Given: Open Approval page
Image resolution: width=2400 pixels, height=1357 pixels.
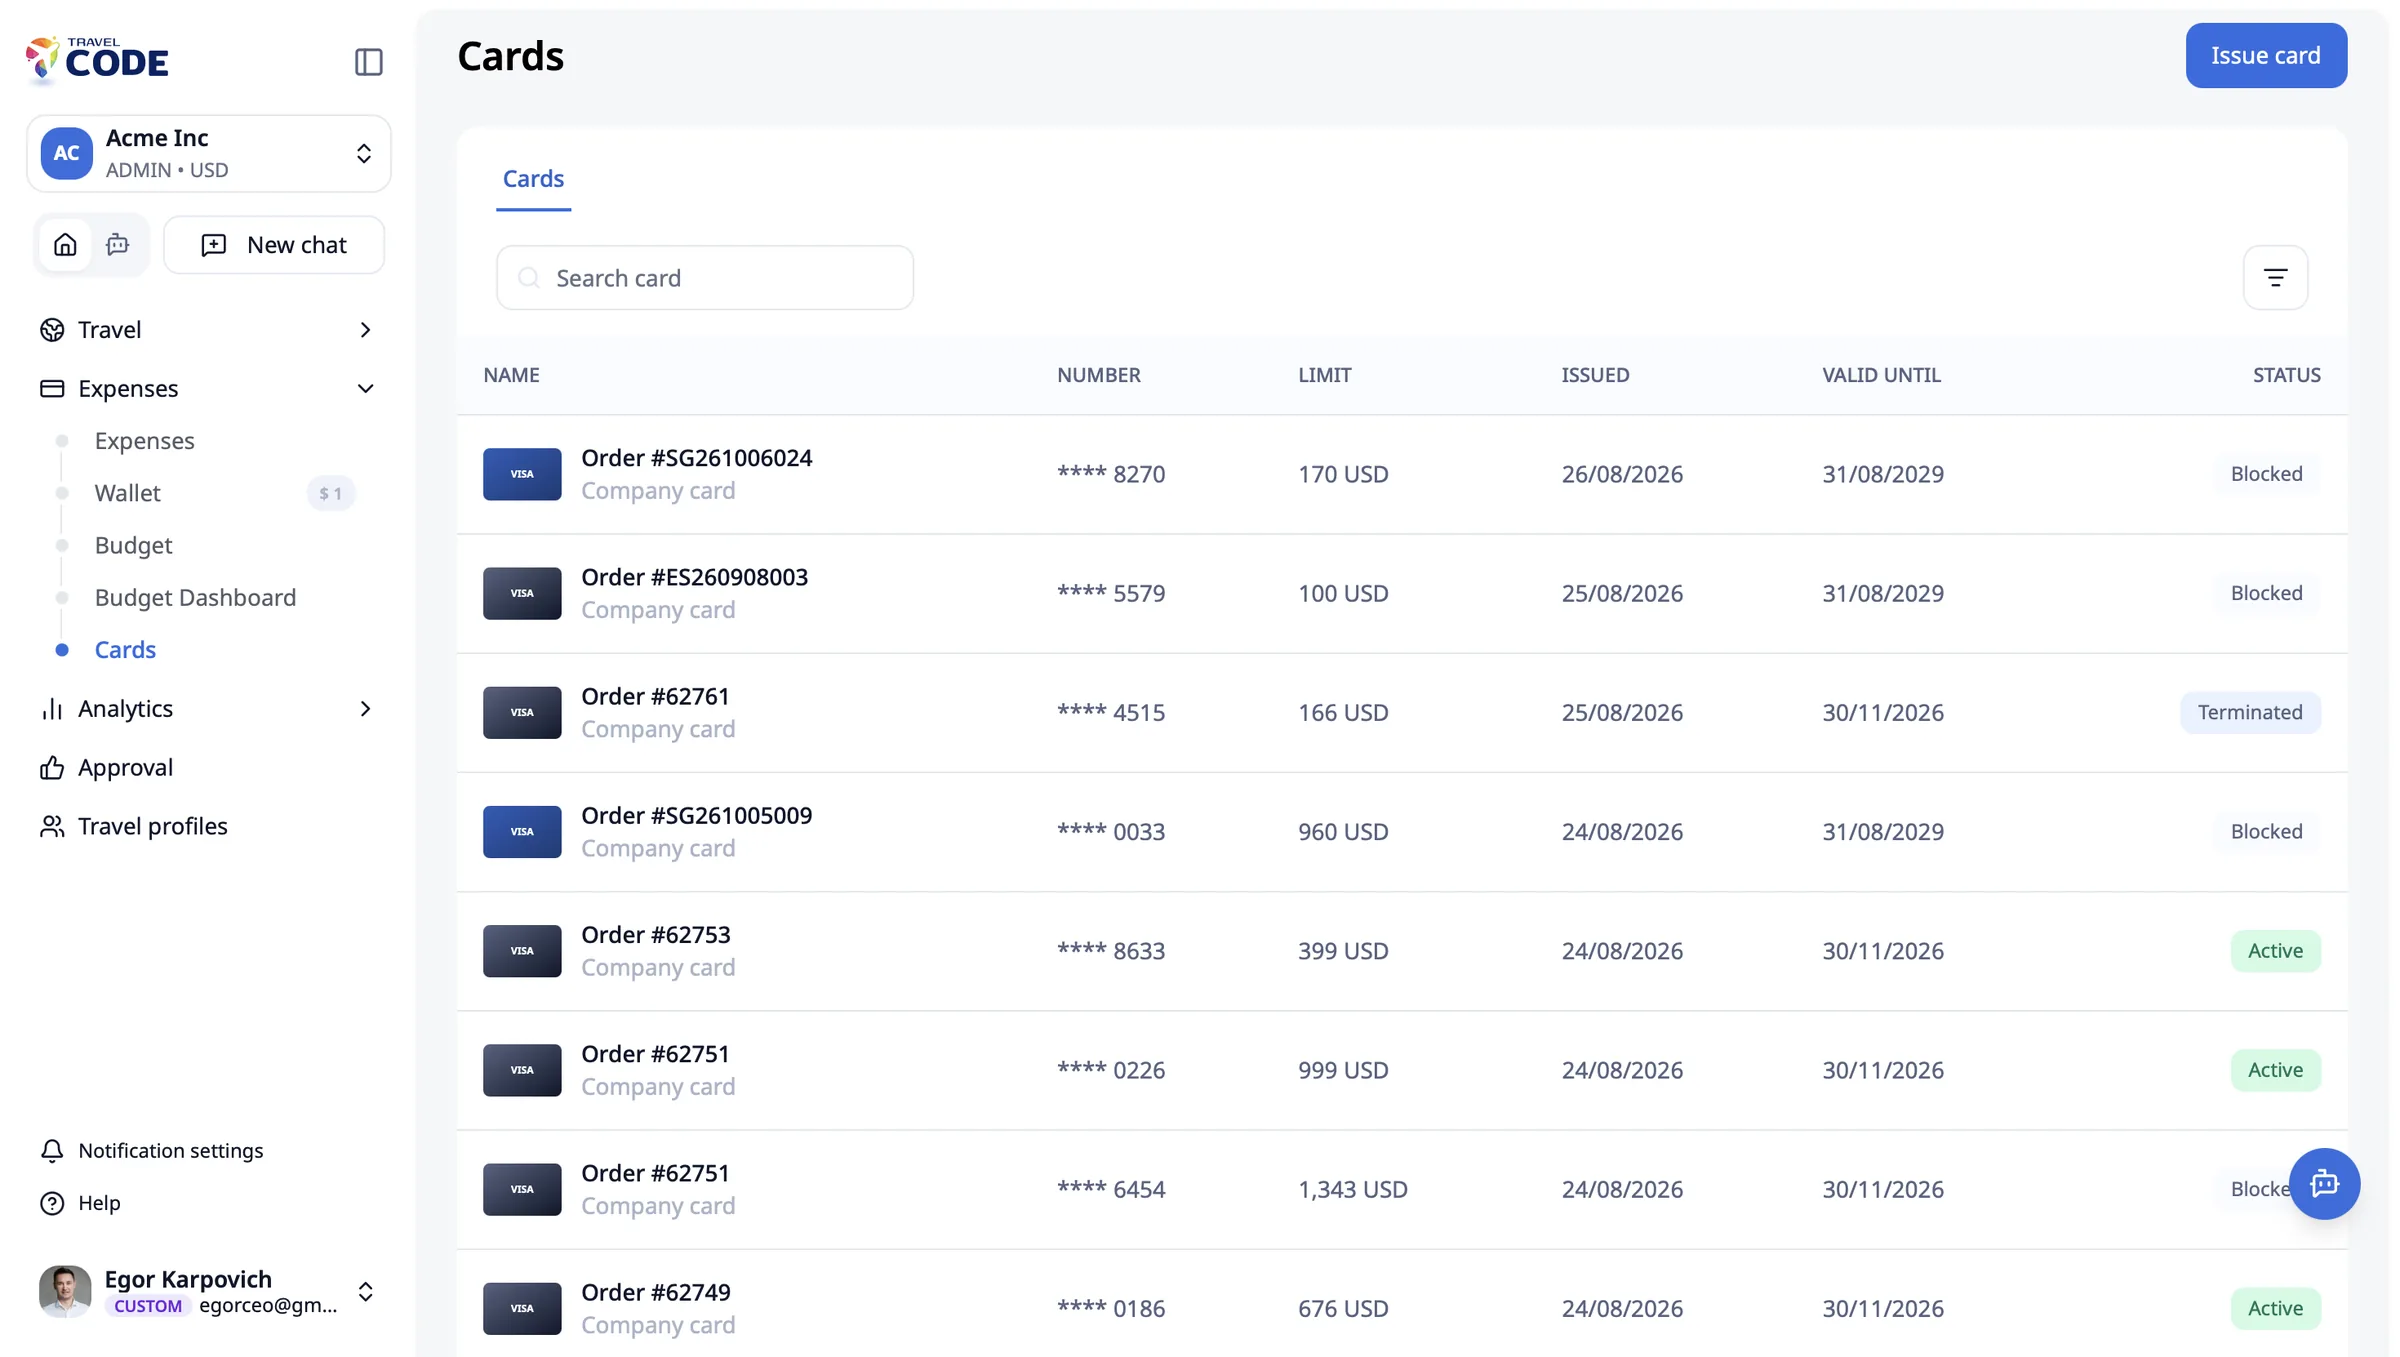Looking at the screenshot, I should 106,767.
